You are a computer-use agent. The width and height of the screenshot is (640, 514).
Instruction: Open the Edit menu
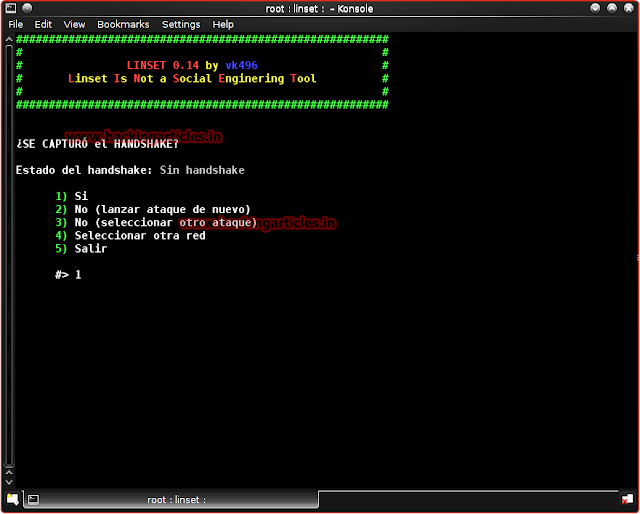coord(43,24)
